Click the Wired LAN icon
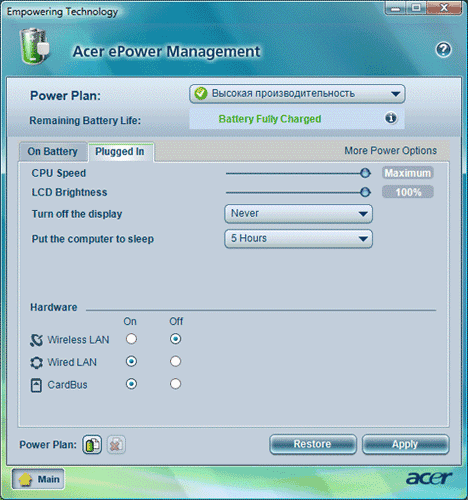Image resolution: width=468 pixels, height=500 pixels. [x=36, y=362]
